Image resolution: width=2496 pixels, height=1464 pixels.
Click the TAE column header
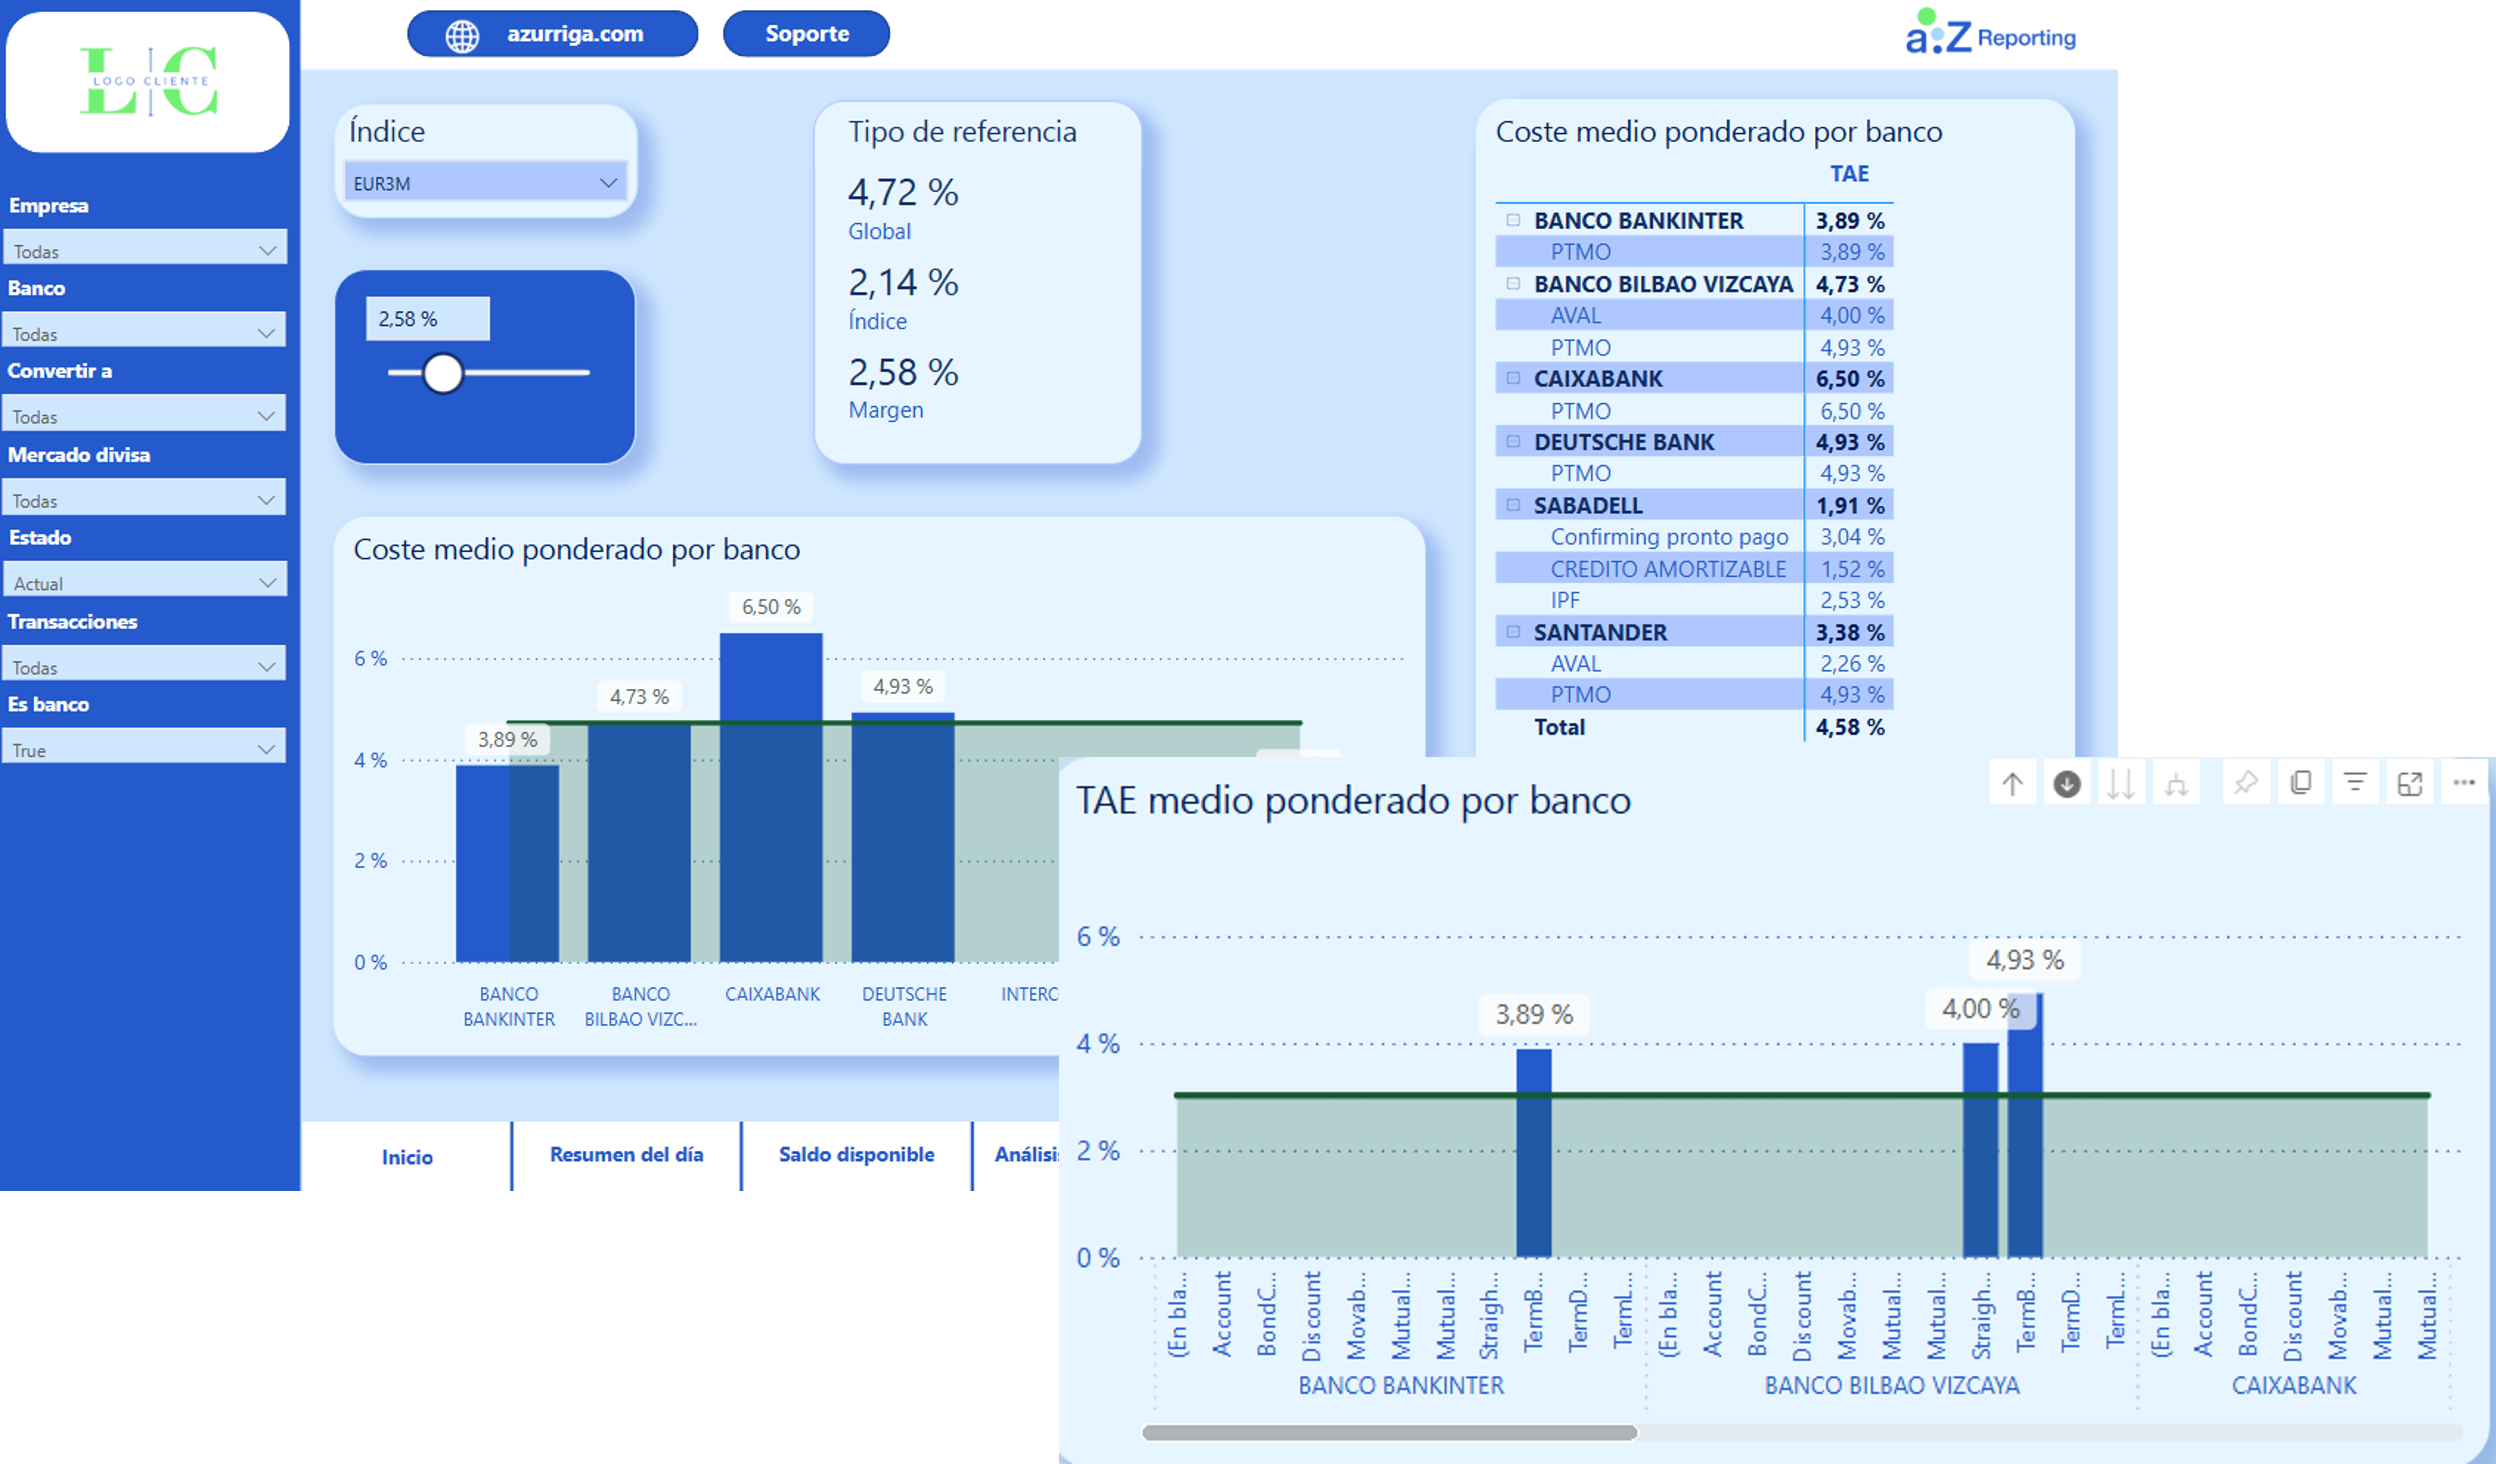(x=1849, y=174)
